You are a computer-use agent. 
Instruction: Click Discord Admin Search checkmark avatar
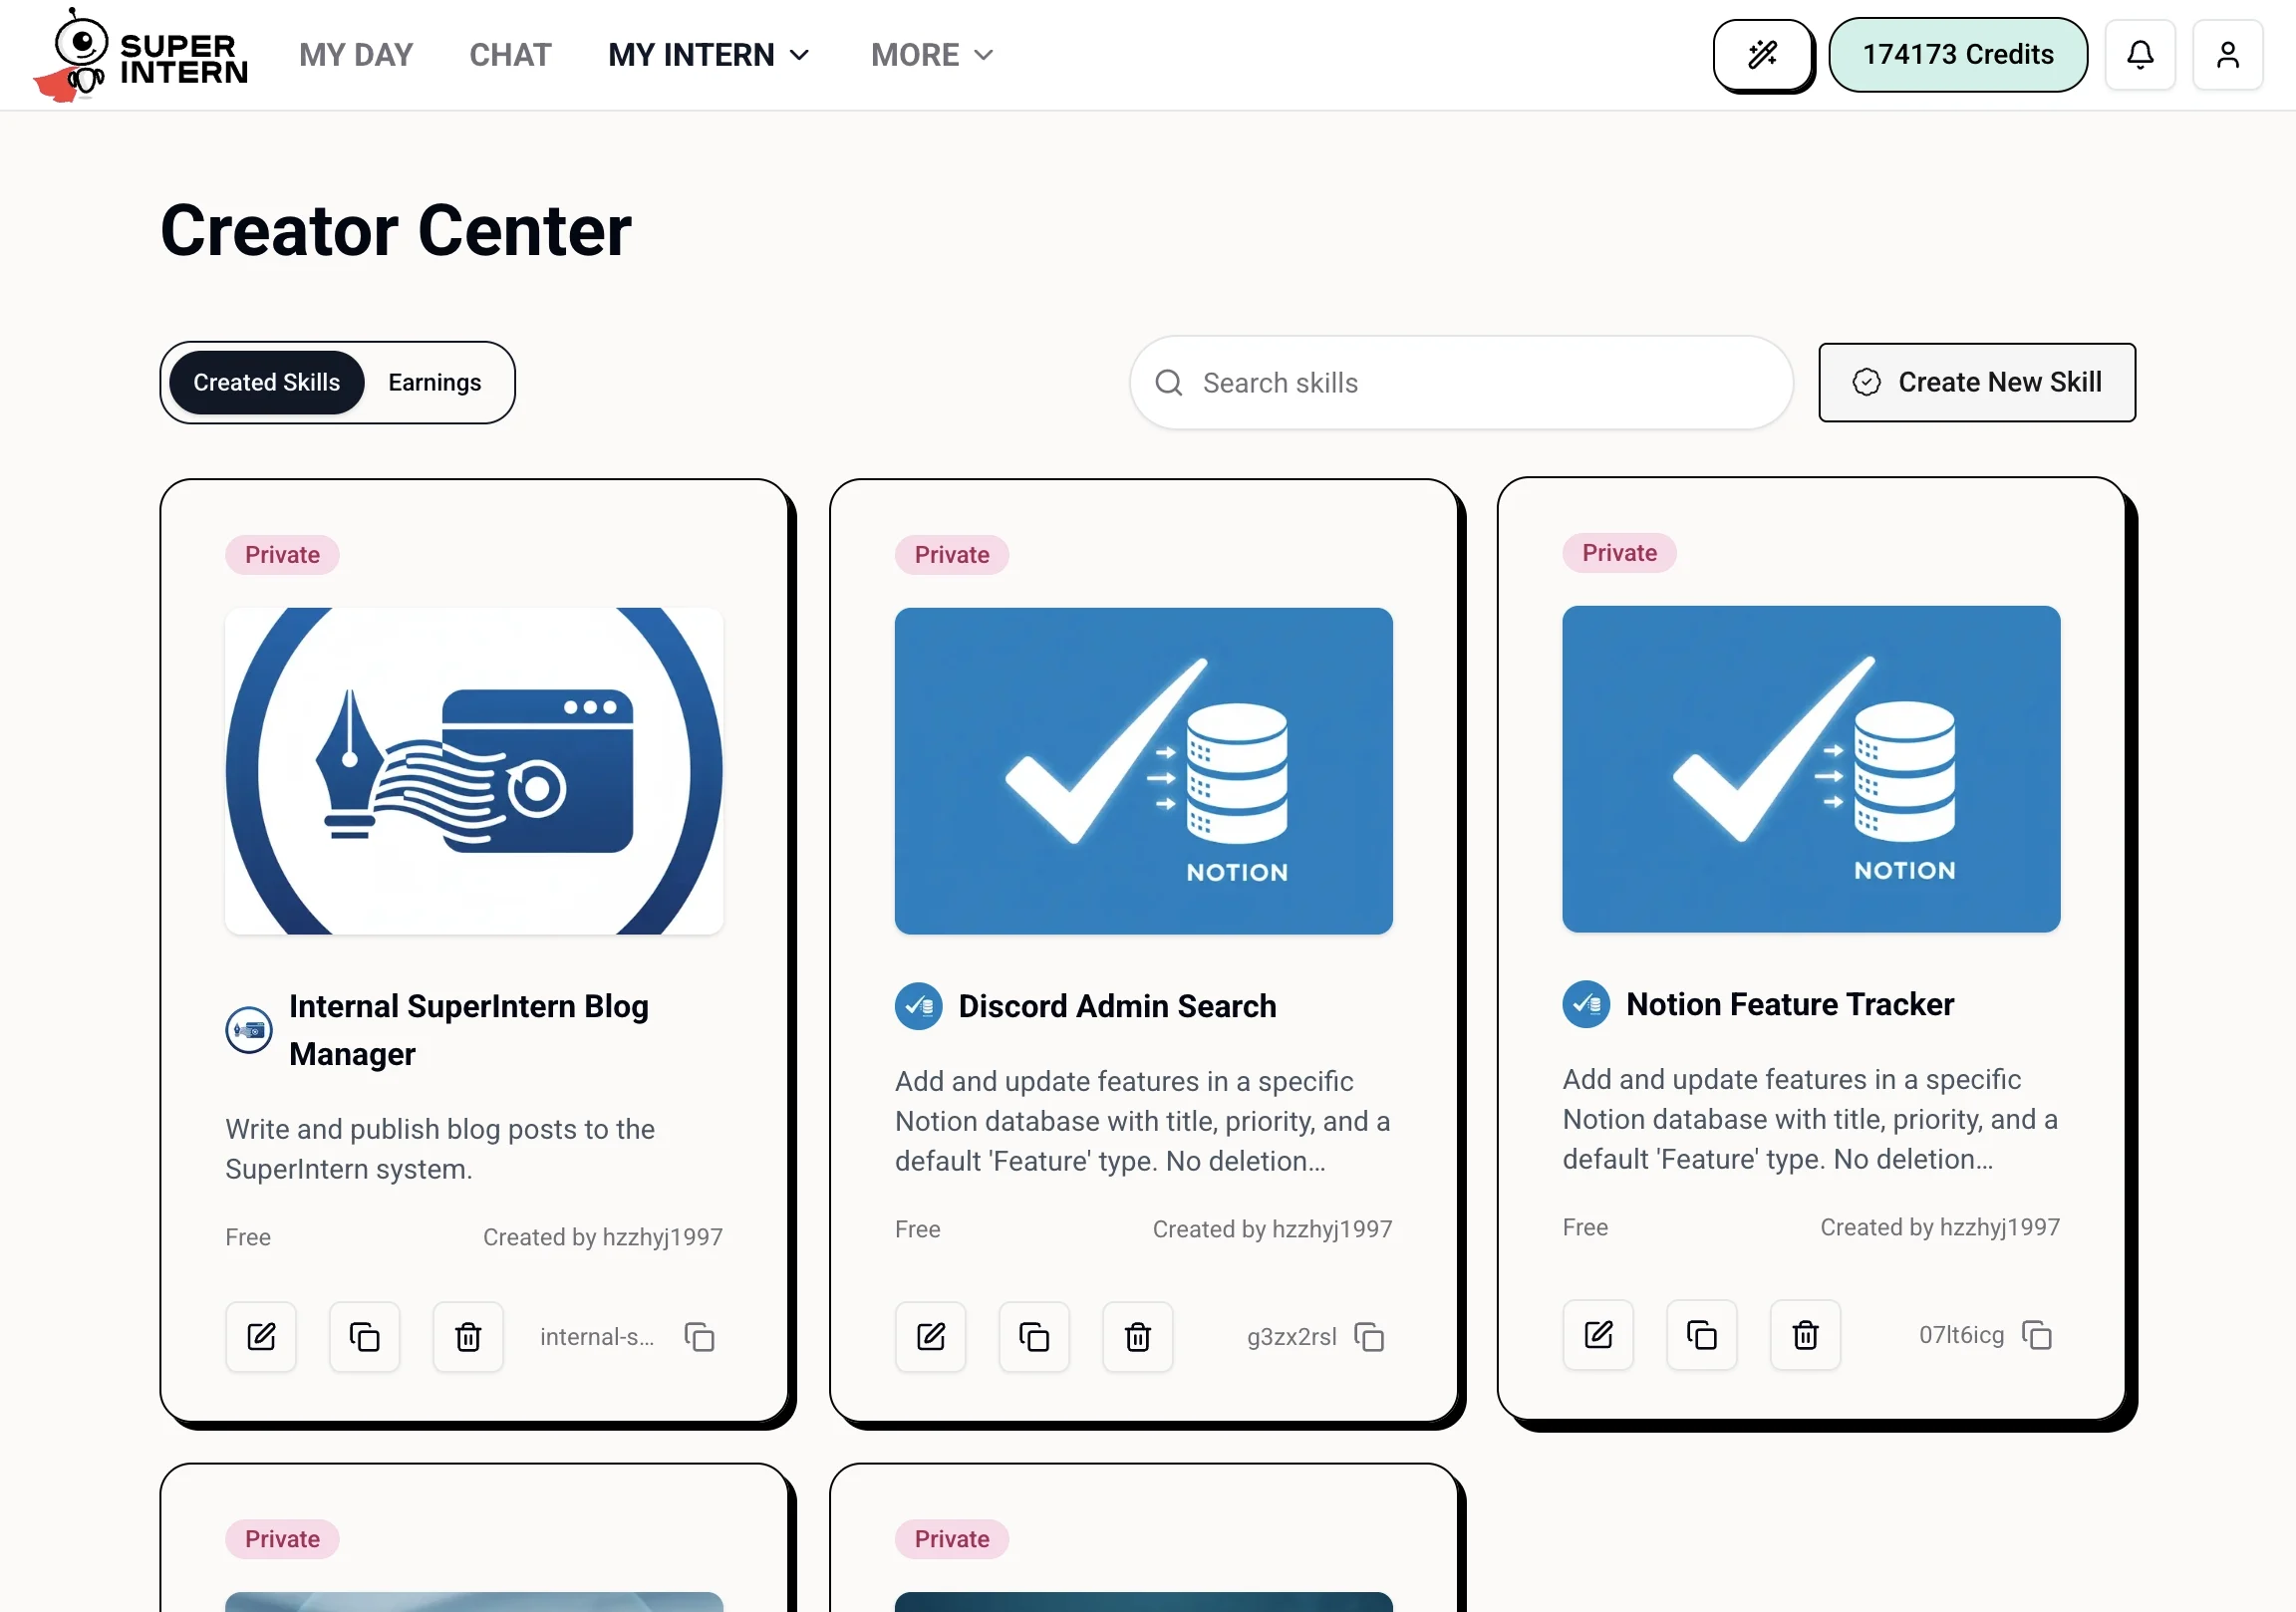pos(919,1006)
